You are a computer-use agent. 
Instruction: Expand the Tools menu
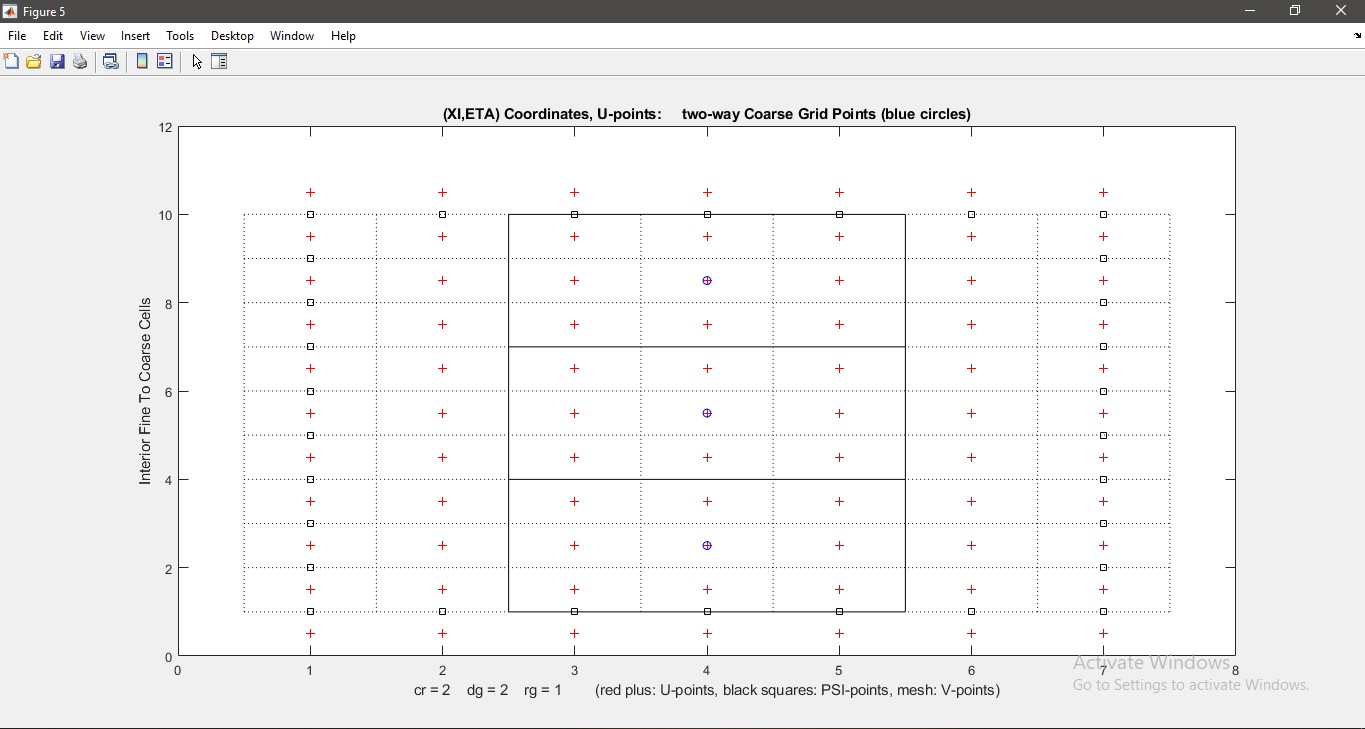[x=180, y=36]
